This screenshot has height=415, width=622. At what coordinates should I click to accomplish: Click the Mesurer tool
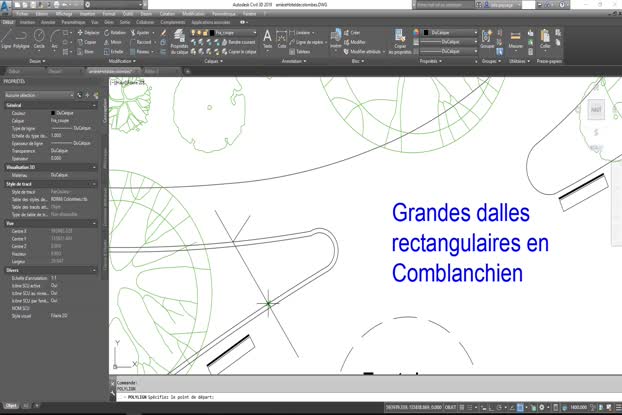coord(515,39)
